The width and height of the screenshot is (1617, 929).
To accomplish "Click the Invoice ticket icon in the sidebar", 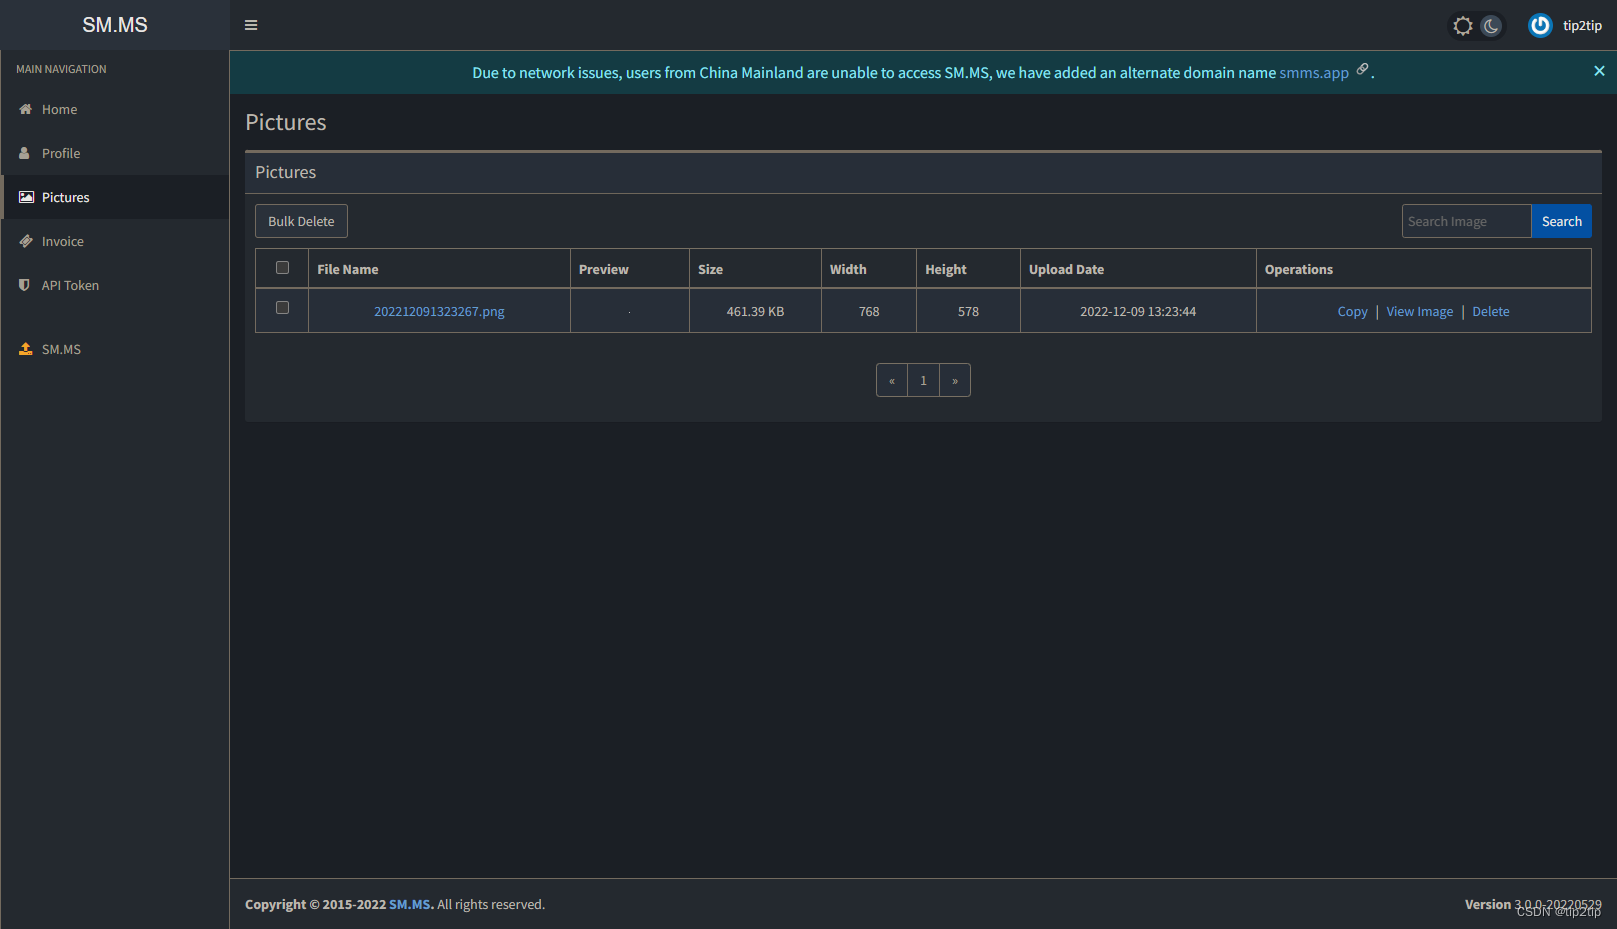I will [26, 241].
